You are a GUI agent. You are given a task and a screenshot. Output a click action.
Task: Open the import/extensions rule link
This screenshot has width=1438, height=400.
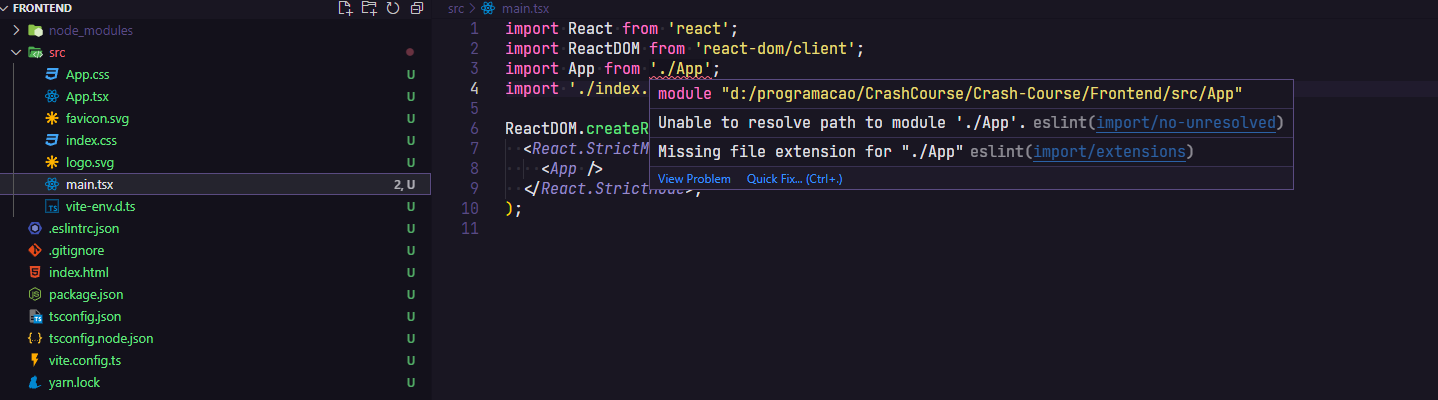tap(1110, 152)
